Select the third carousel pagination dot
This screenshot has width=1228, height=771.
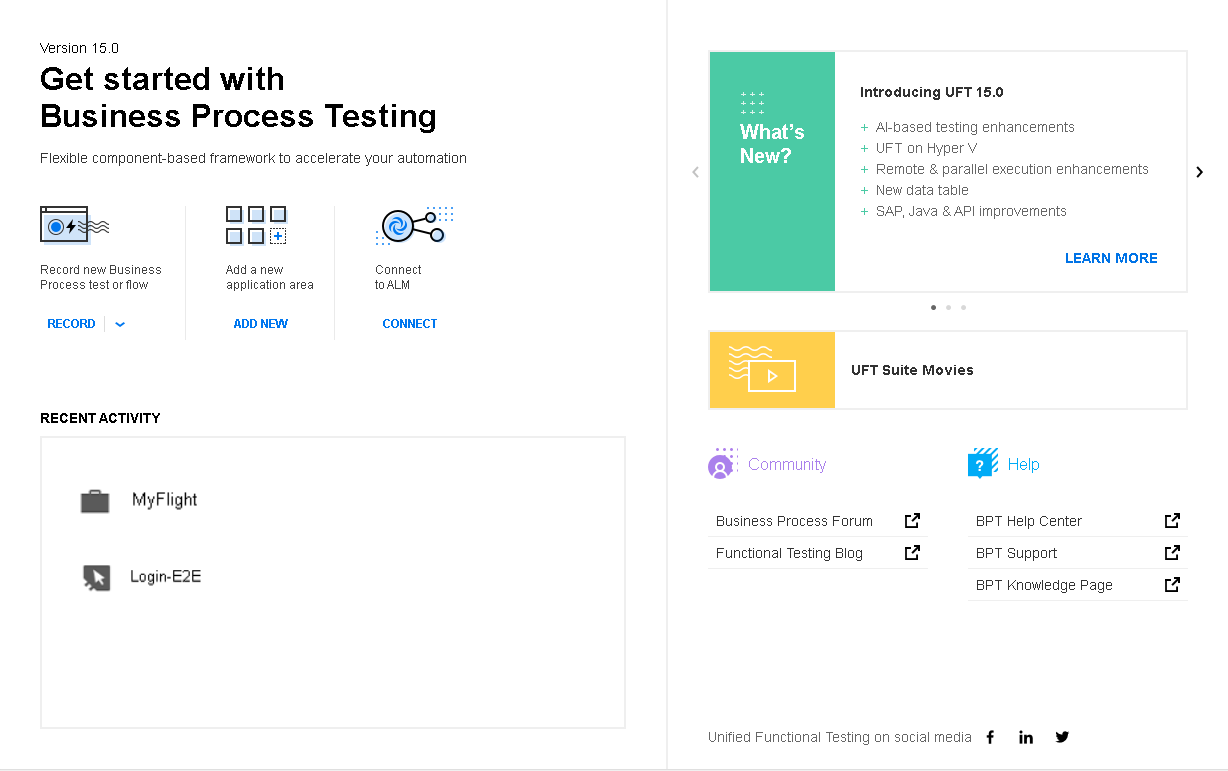click(x=963, y=308)
